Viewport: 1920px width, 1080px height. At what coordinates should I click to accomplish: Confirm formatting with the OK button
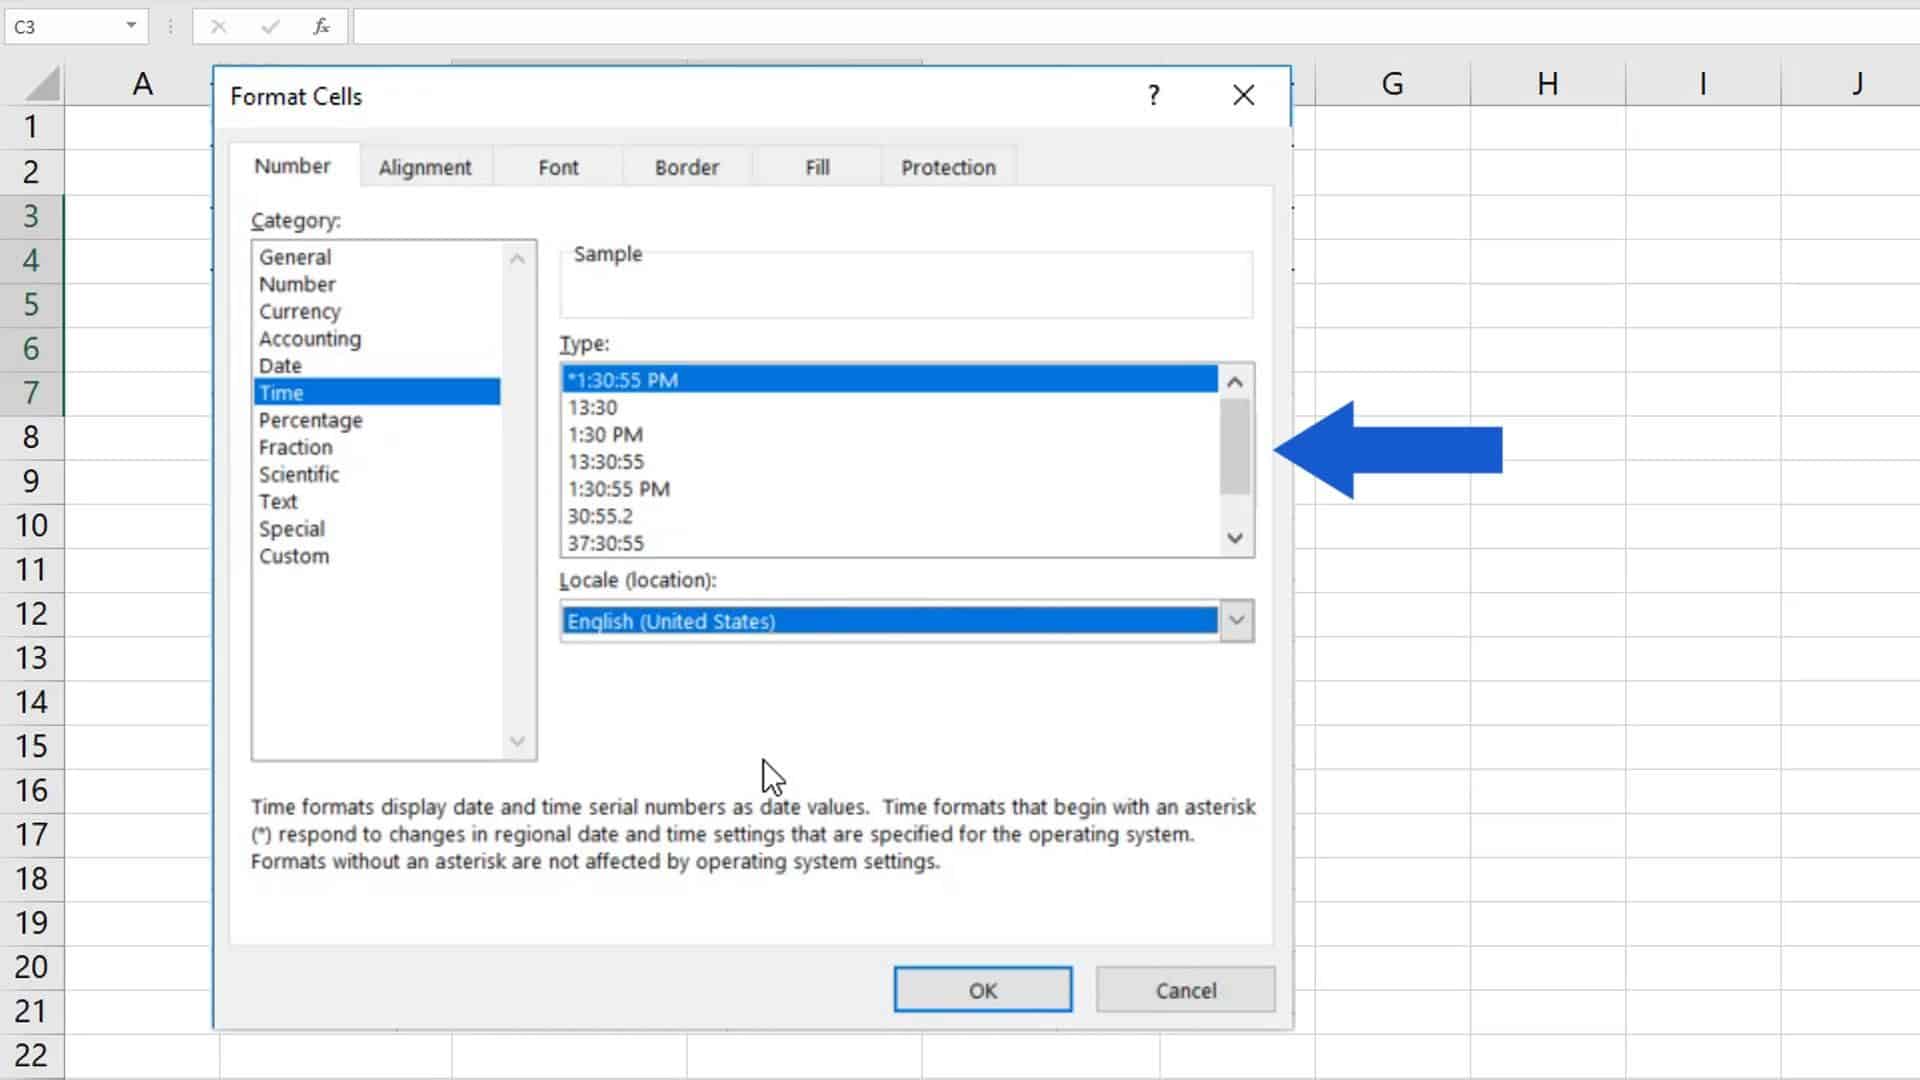pos(982,989)
